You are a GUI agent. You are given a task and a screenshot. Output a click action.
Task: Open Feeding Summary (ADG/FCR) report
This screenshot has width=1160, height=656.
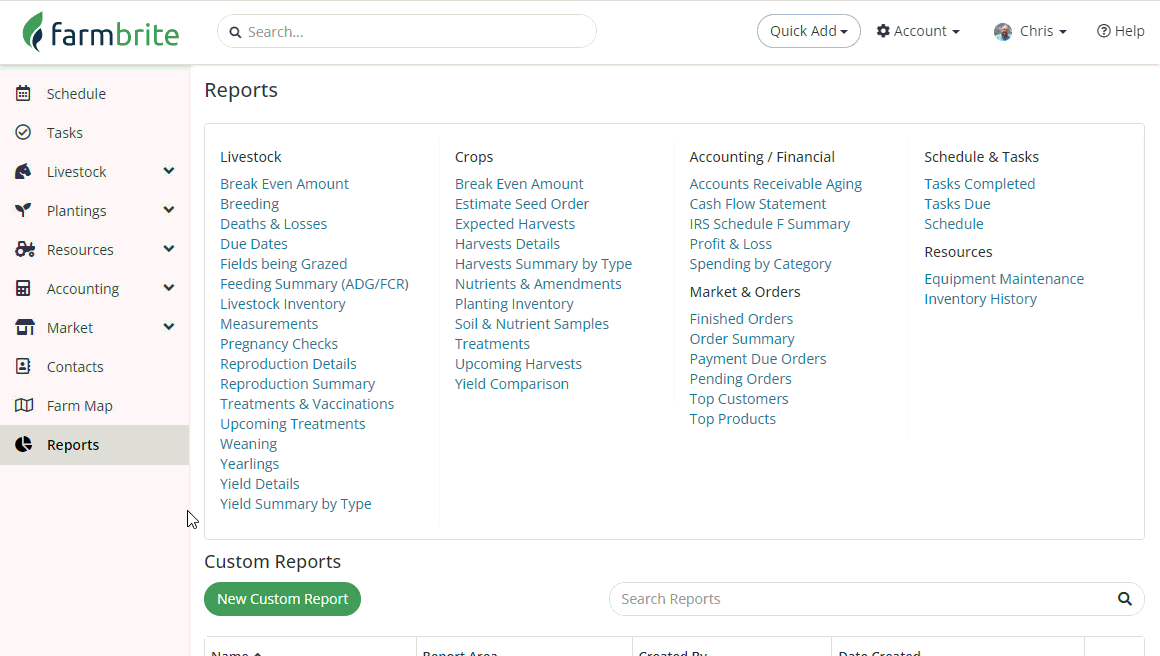314,284
